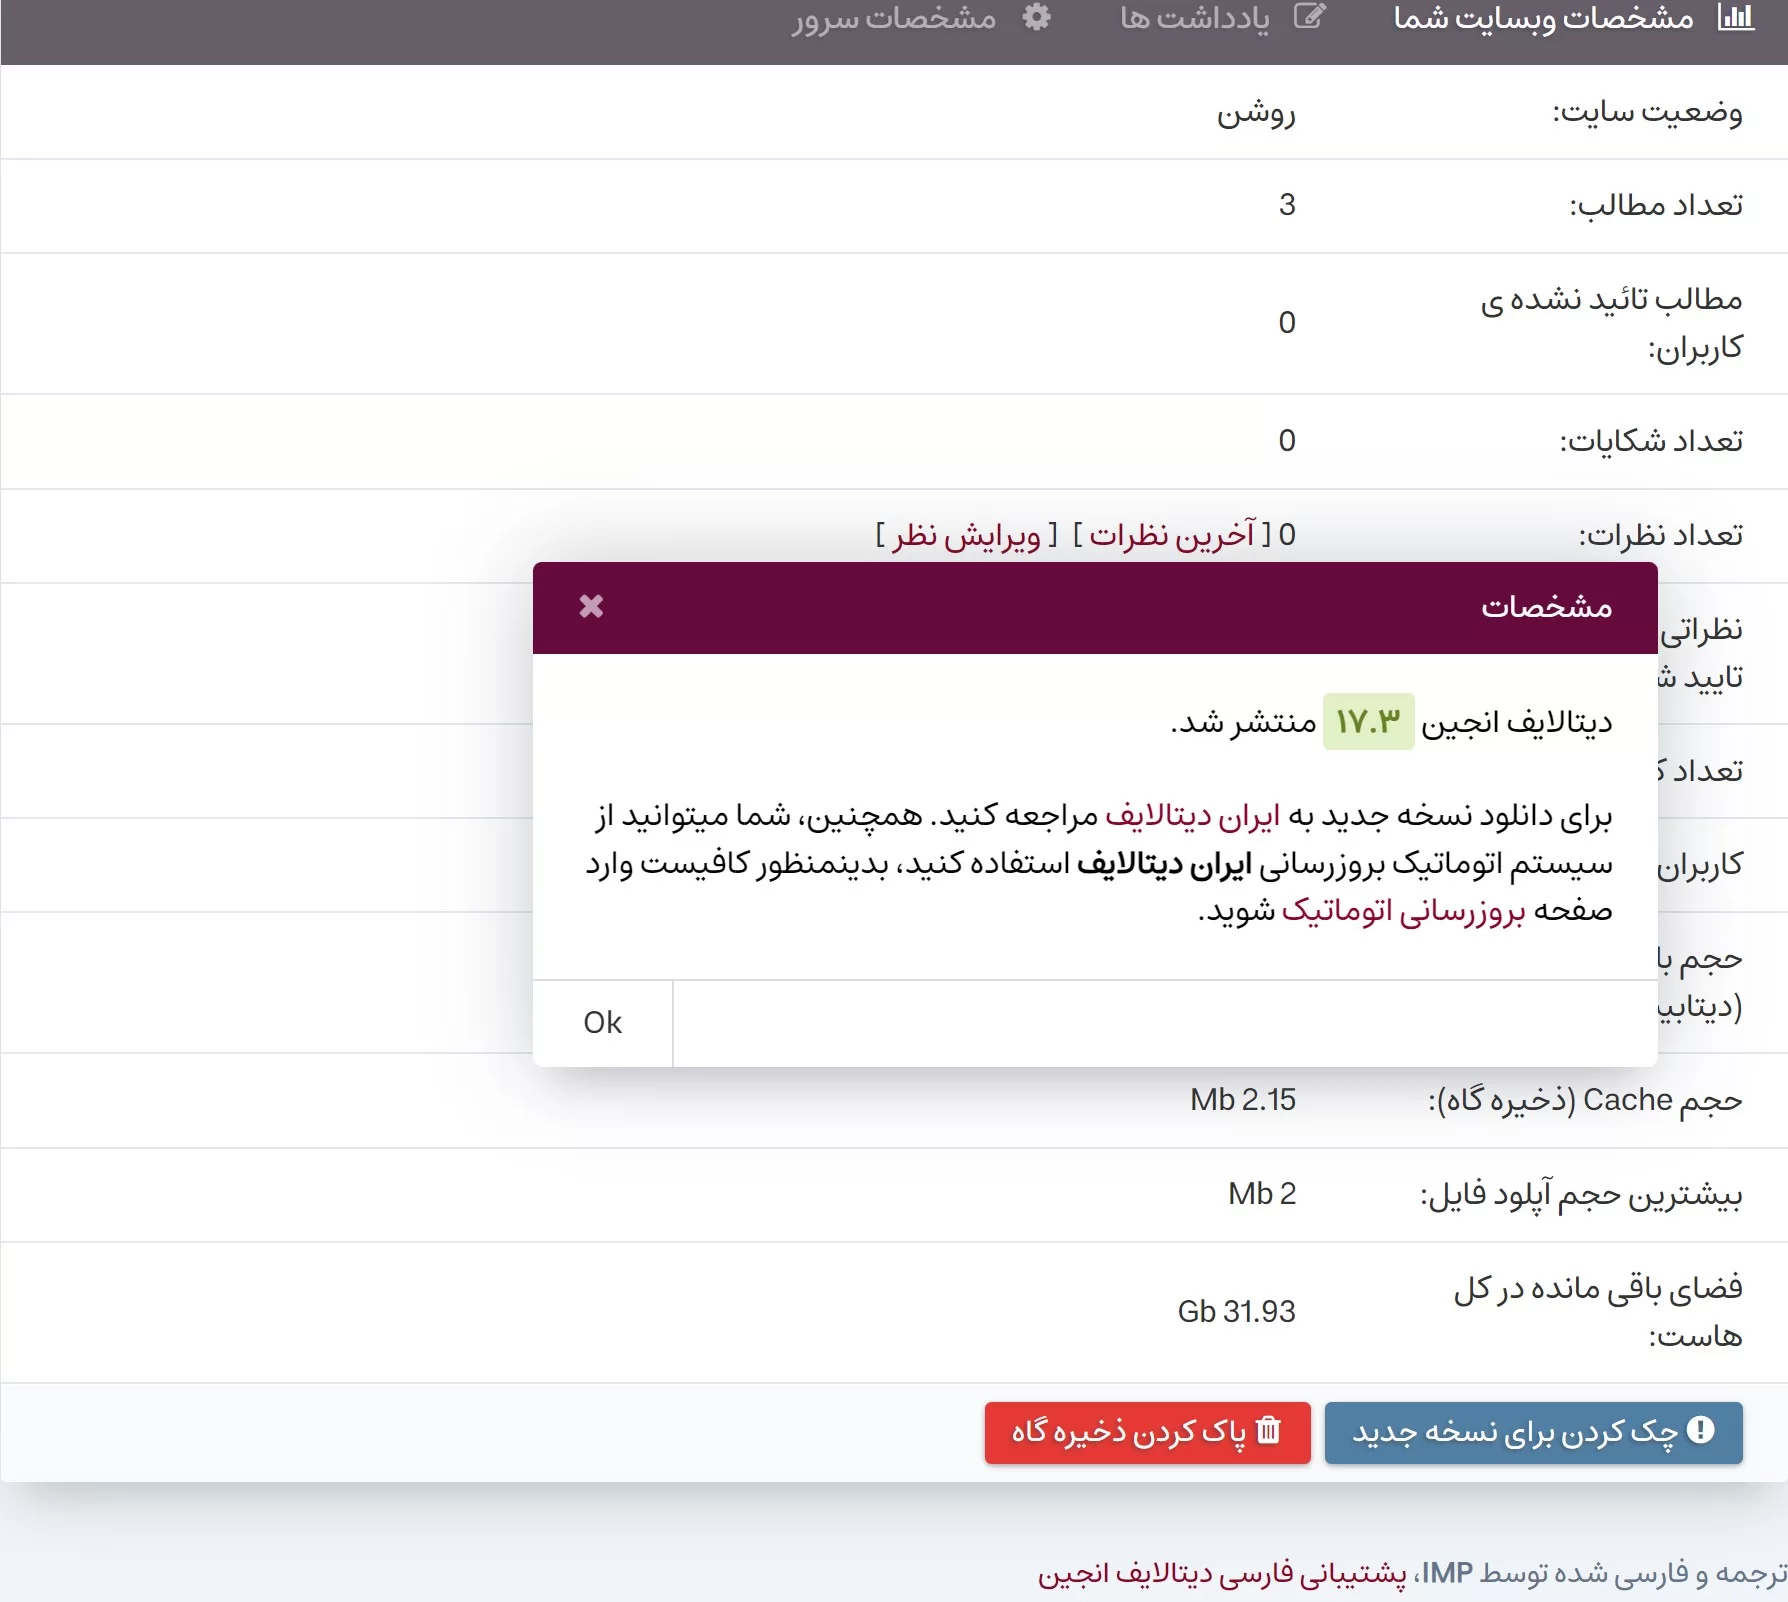Click the exclamation icon on the blue button
The width and height of the screenshot is (1788, 1602).
coord(1700,1431)
